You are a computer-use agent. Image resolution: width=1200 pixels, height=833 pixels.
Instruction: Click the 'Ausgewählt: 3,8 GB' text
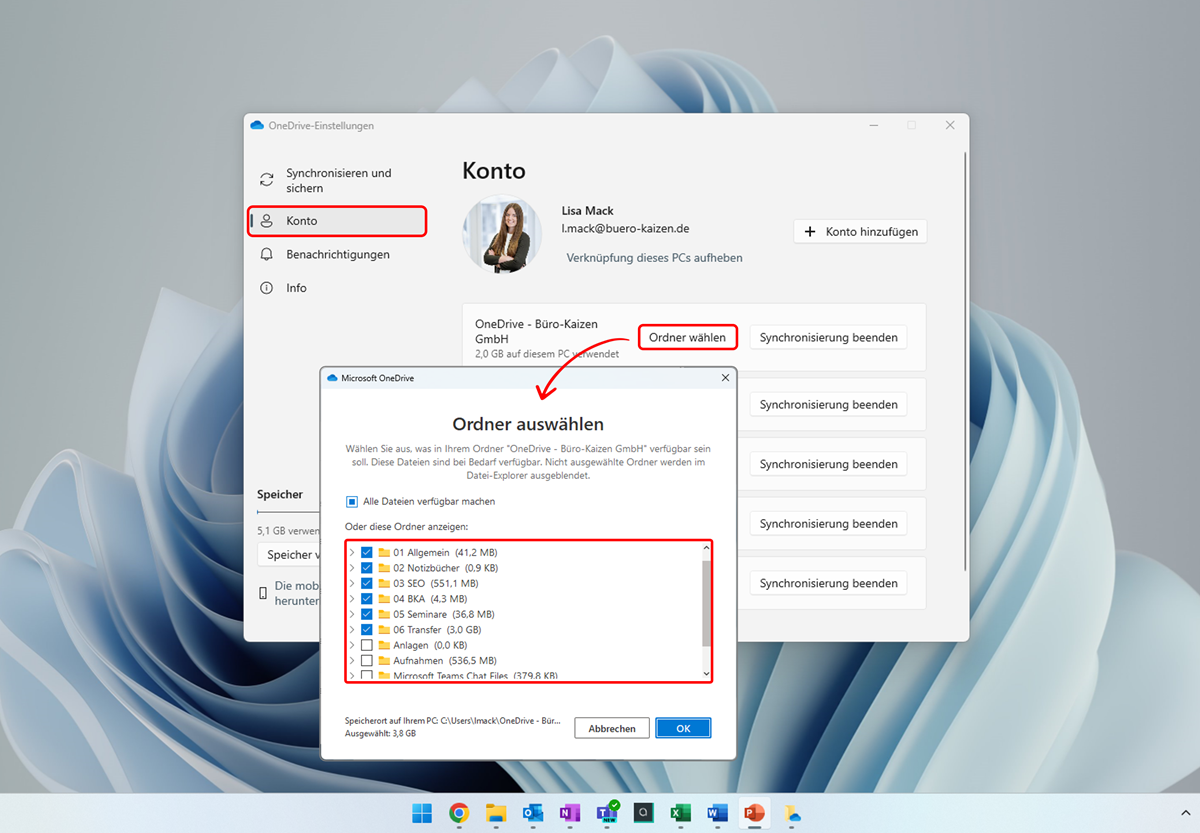pos(380,733)
